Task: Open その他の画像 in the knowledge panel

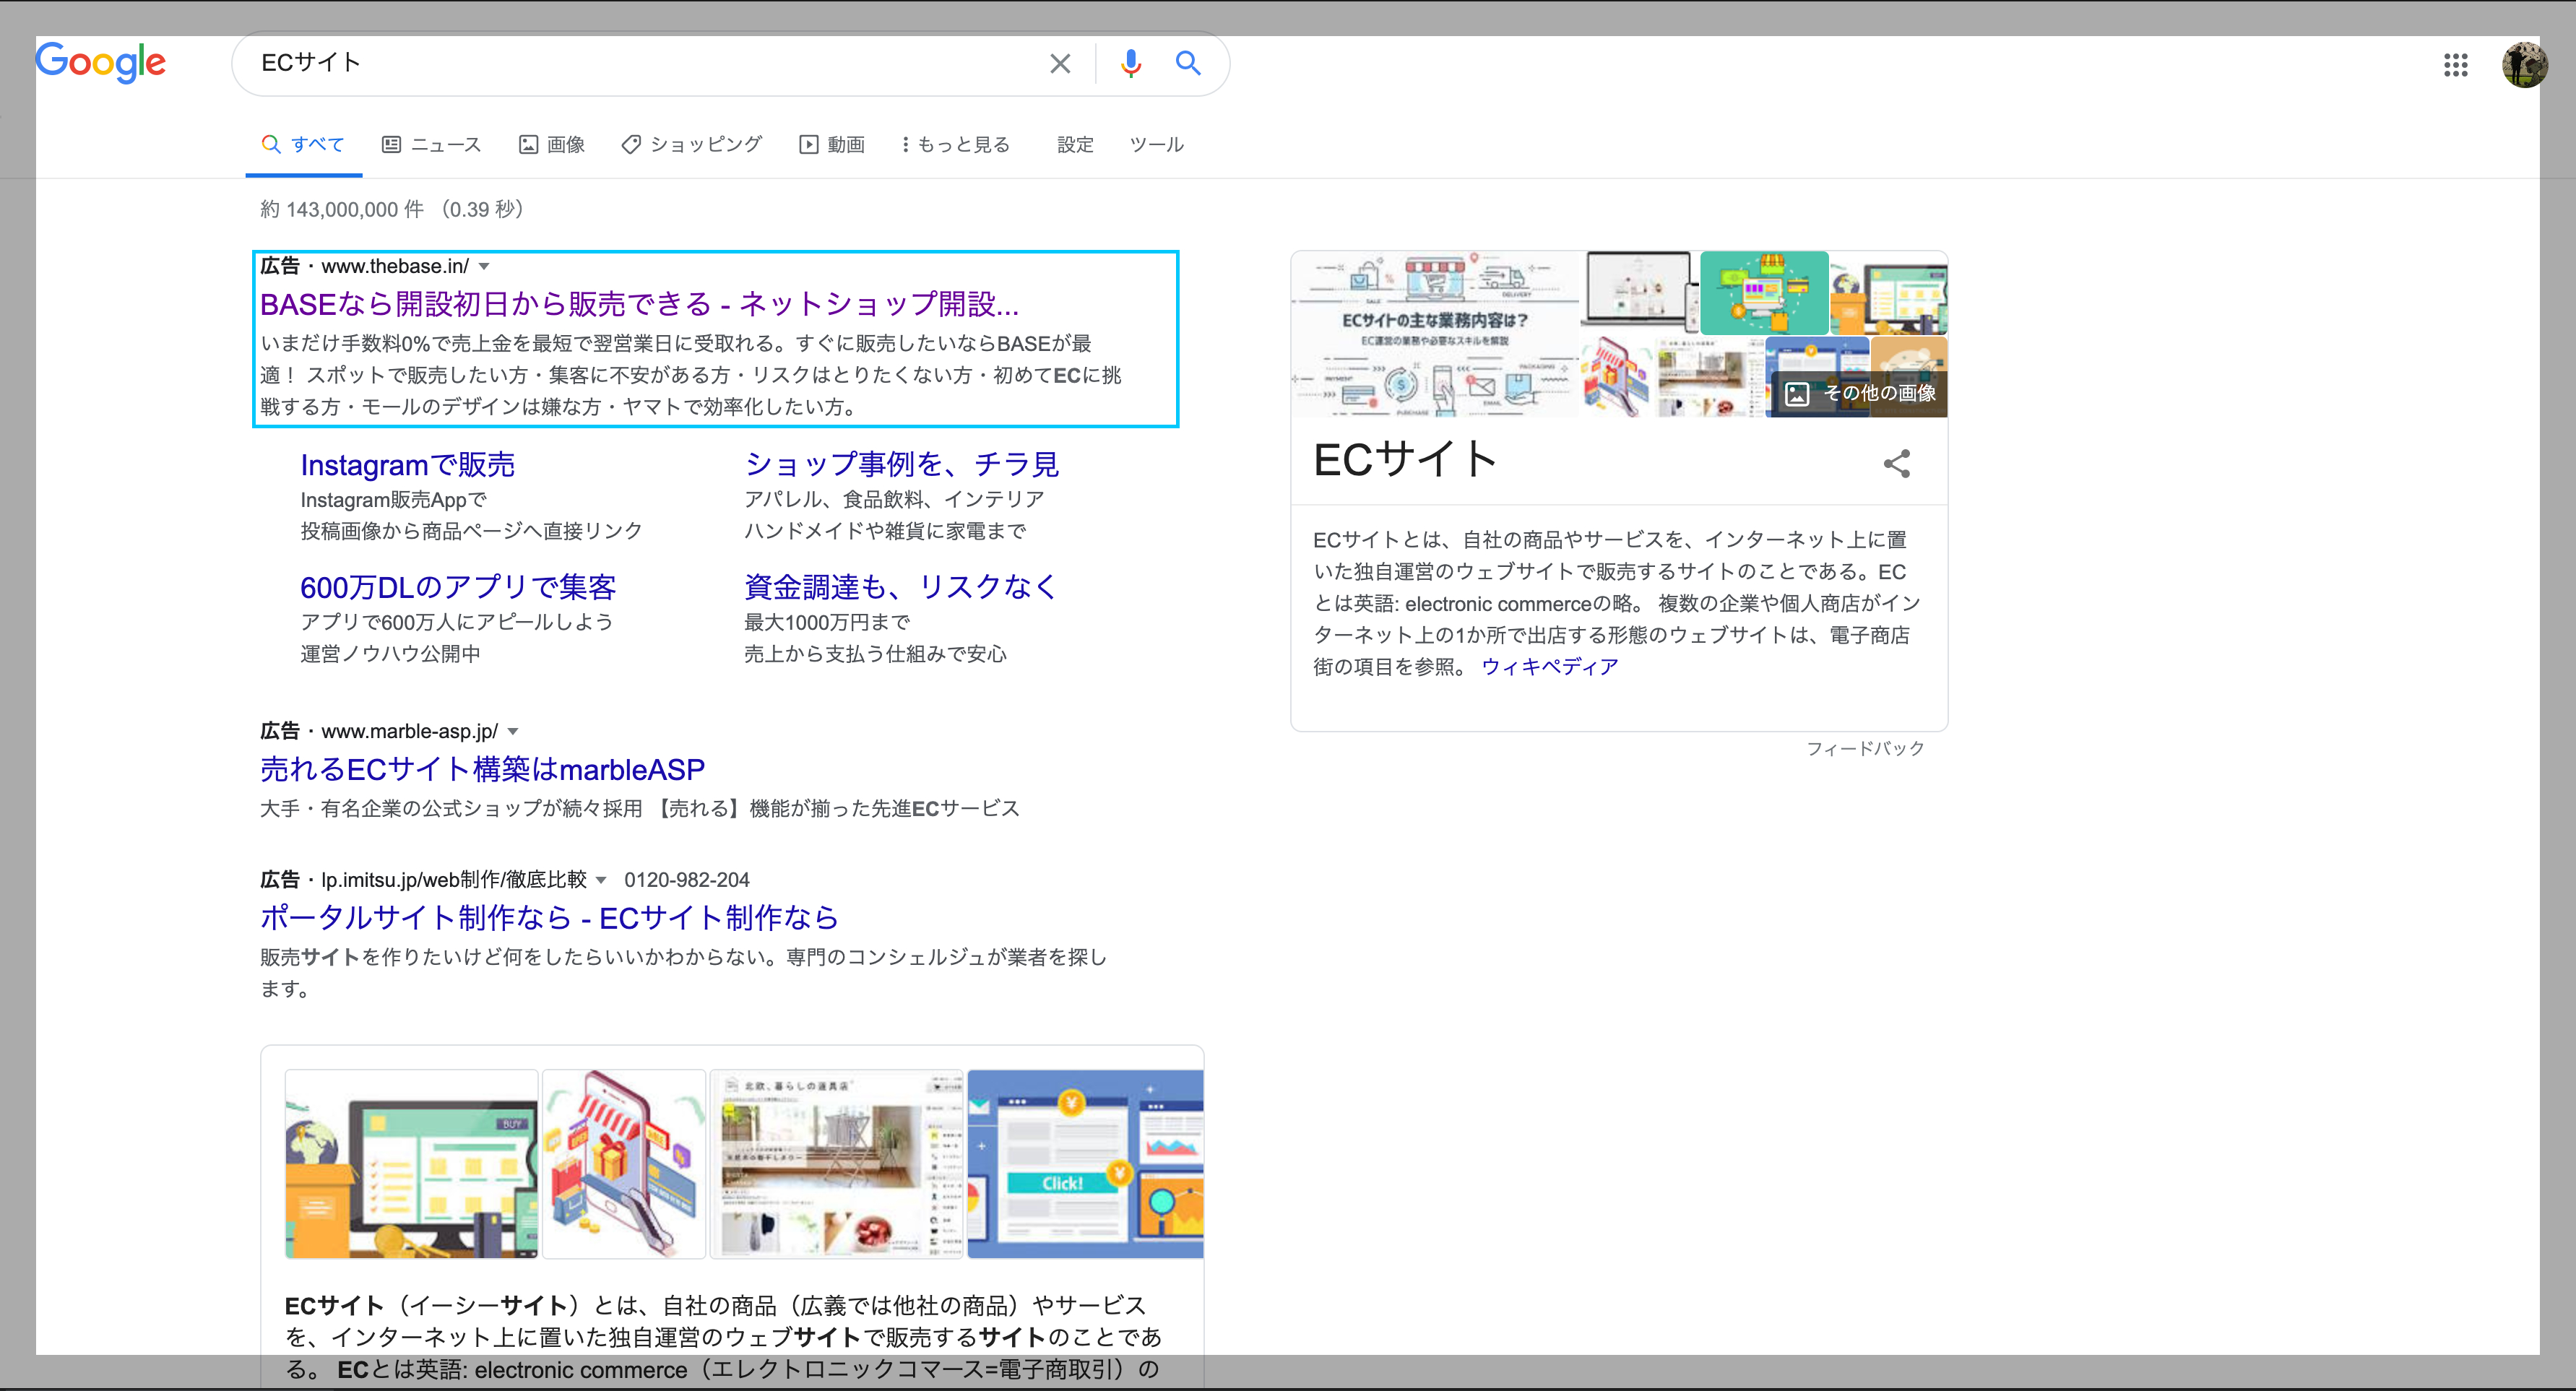Action: pos(1858,393)
